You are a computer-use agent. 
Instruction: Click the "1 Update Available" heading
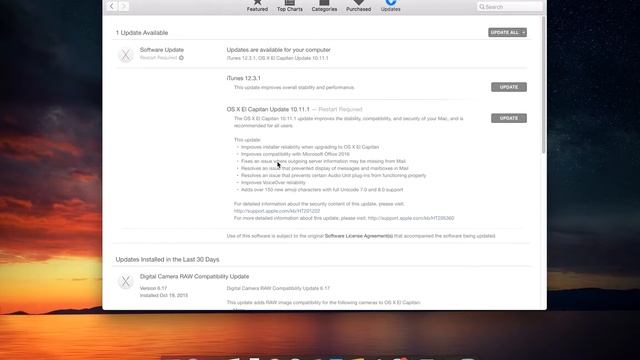[142, 33]
